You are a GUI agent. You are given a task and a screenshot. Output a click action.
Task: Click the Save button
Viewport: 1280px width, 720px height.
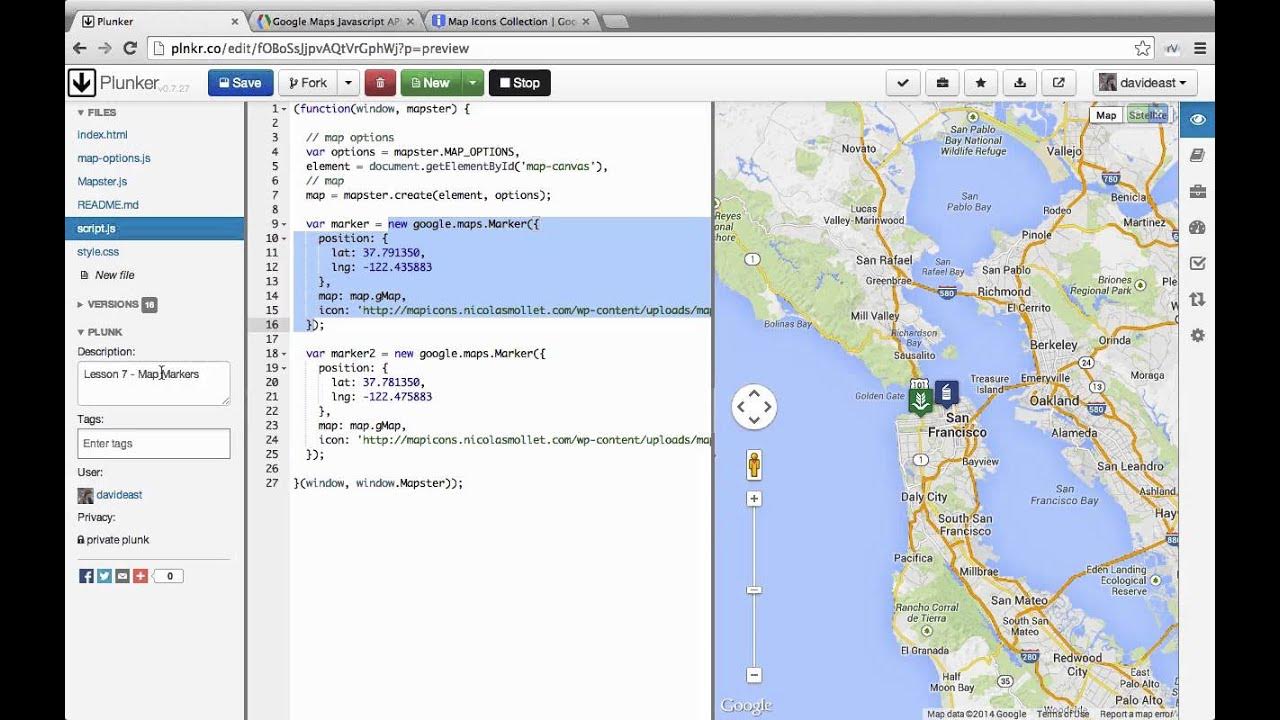240,83
